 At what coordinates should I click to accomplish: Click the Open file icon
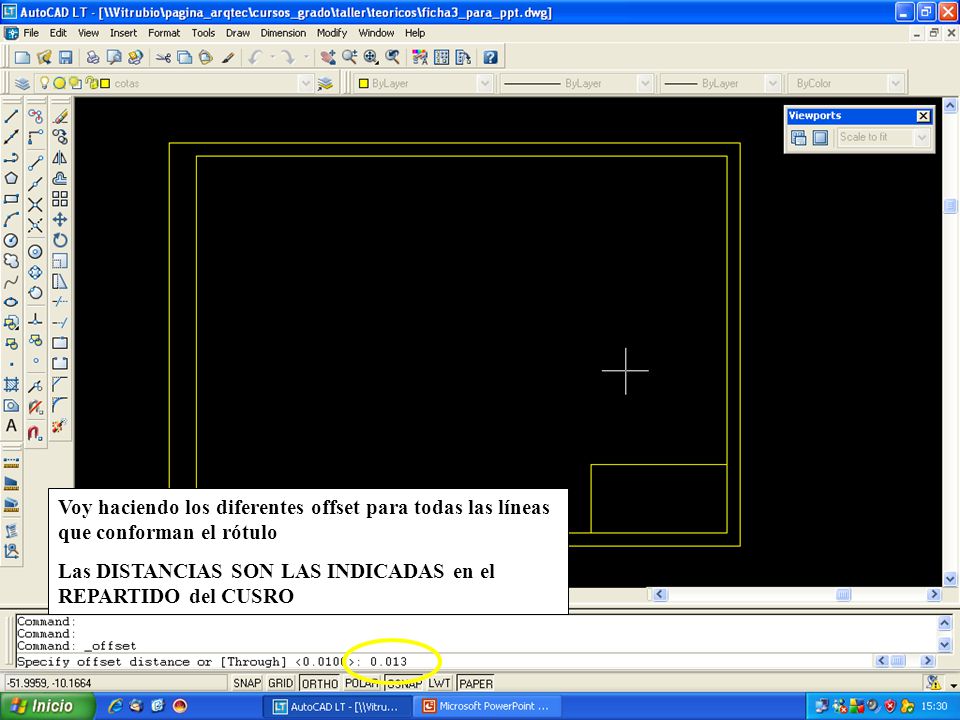[44, 58]
